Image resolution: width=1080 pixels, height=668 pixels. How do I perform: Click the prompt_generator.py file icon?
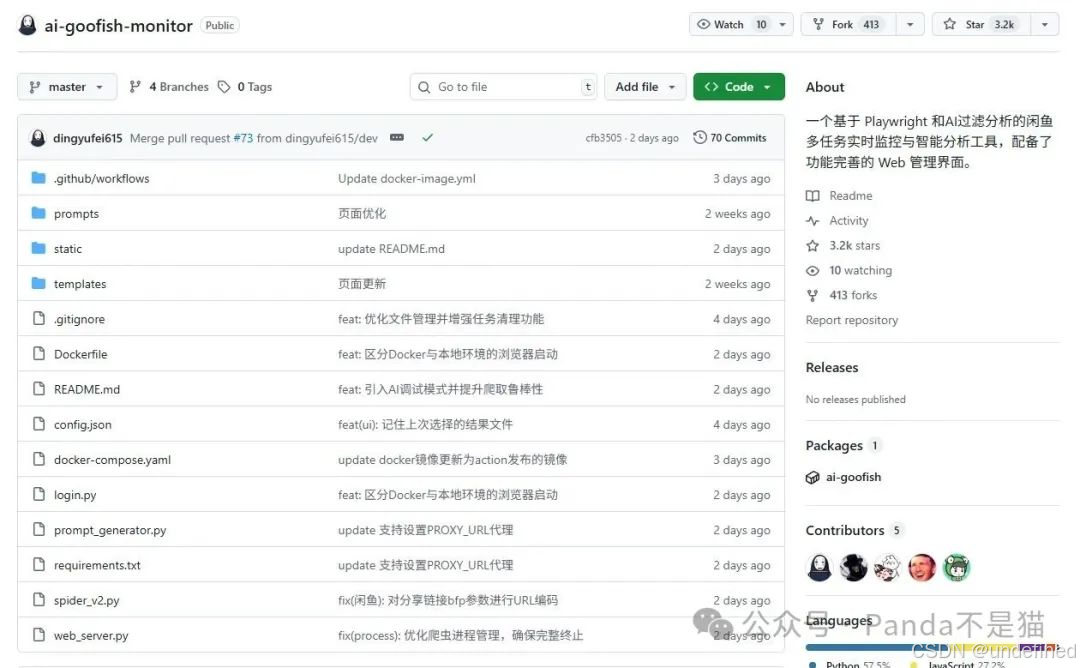[39, 530]
